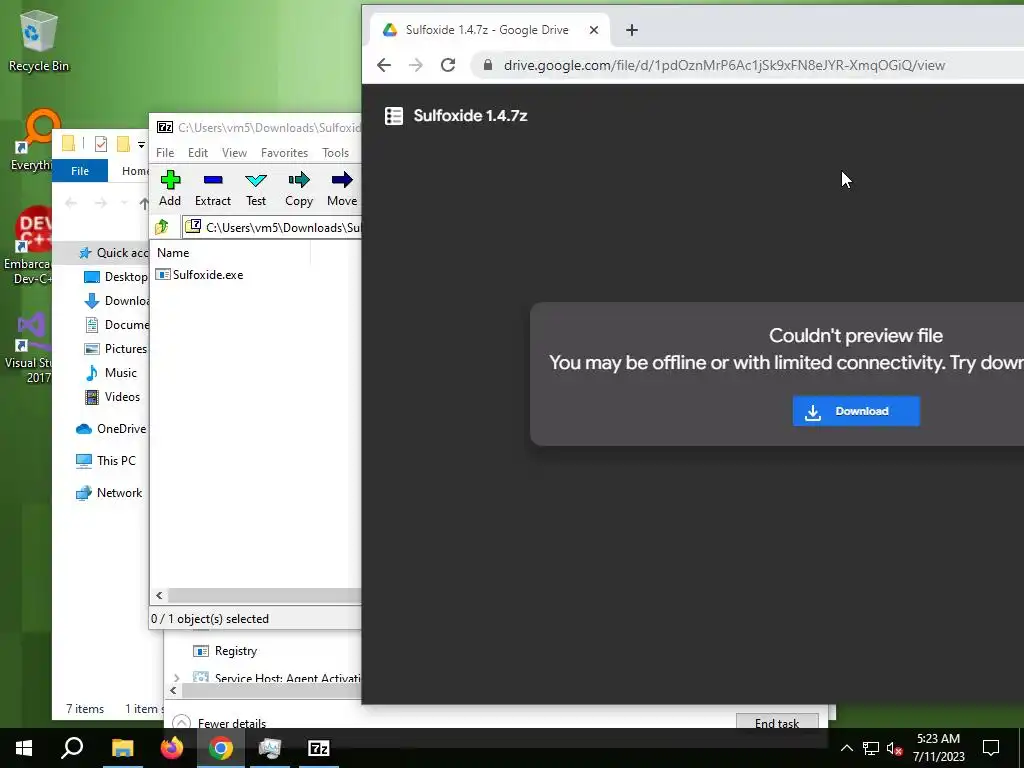The width and height of the screenshot is (1024, 768).
Task: Open the File menu in 7-Zip
Action: [165, 153]
